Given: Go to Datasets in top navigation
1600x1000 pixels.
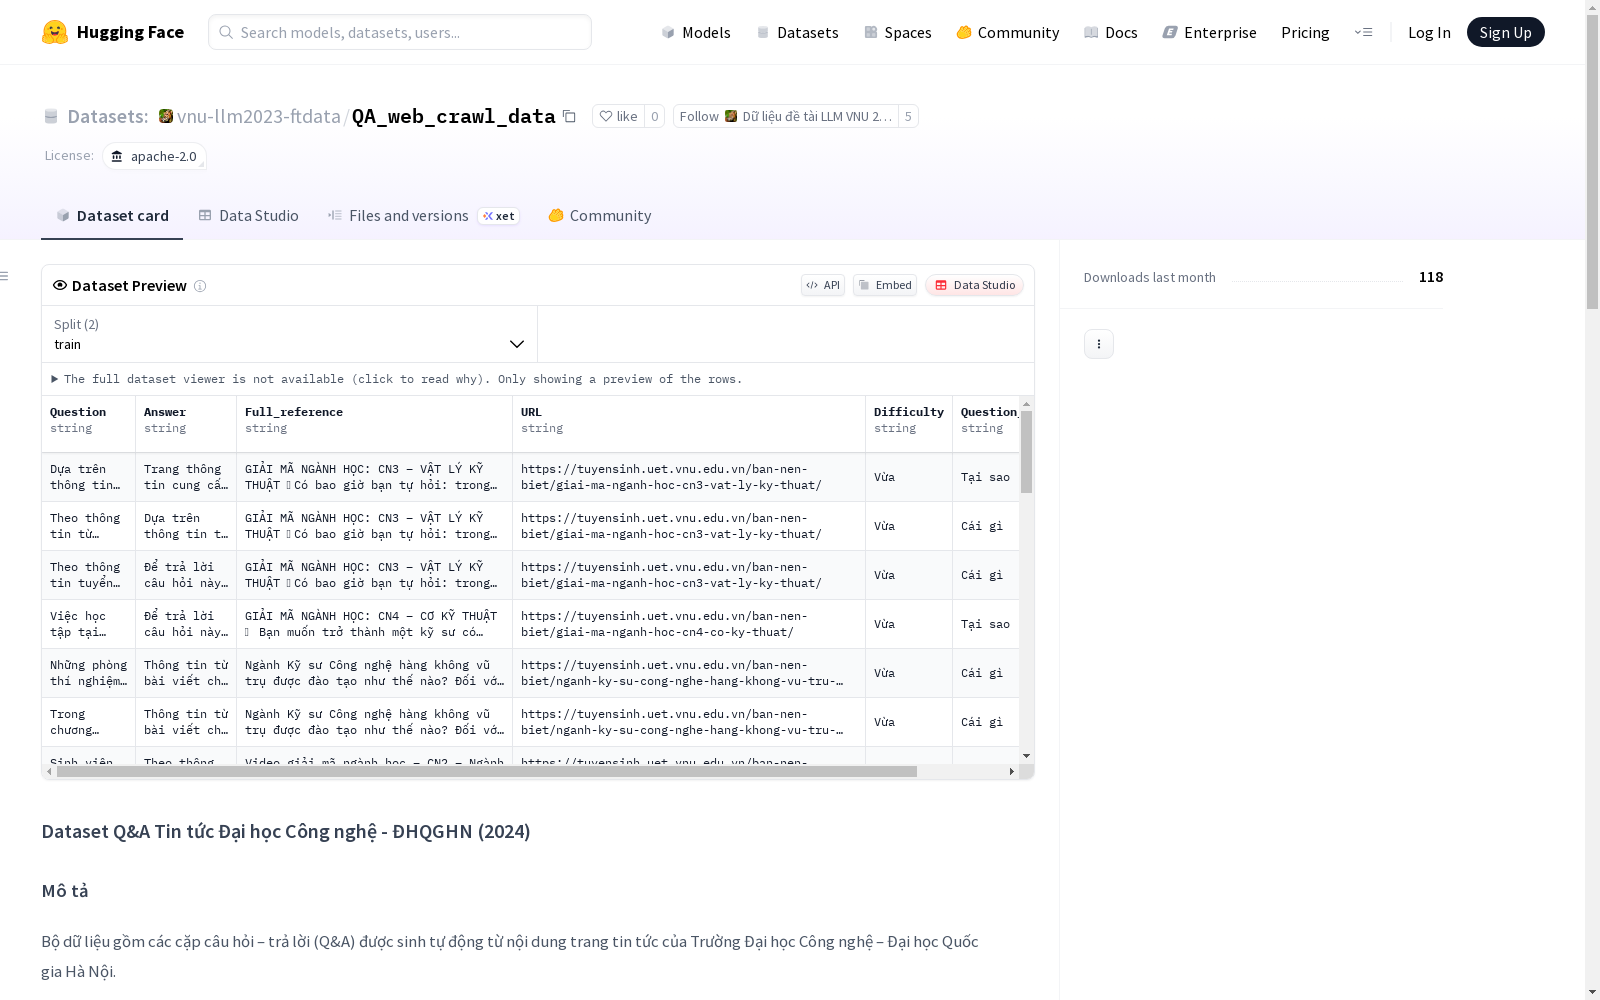Looking at the screenshot, I should (x=797, y=32).
